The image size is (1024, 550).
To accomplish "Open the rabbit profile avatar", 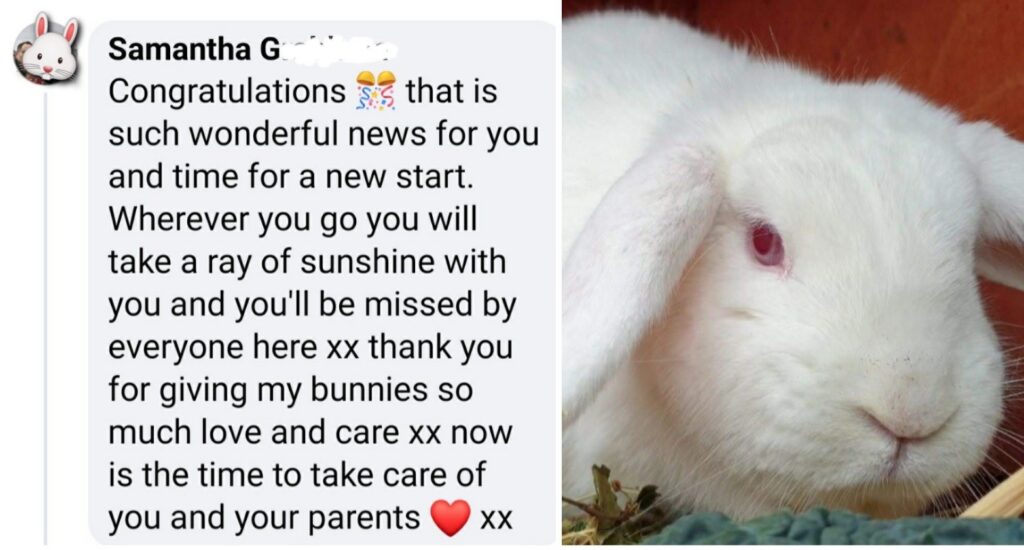I will 47,49.
